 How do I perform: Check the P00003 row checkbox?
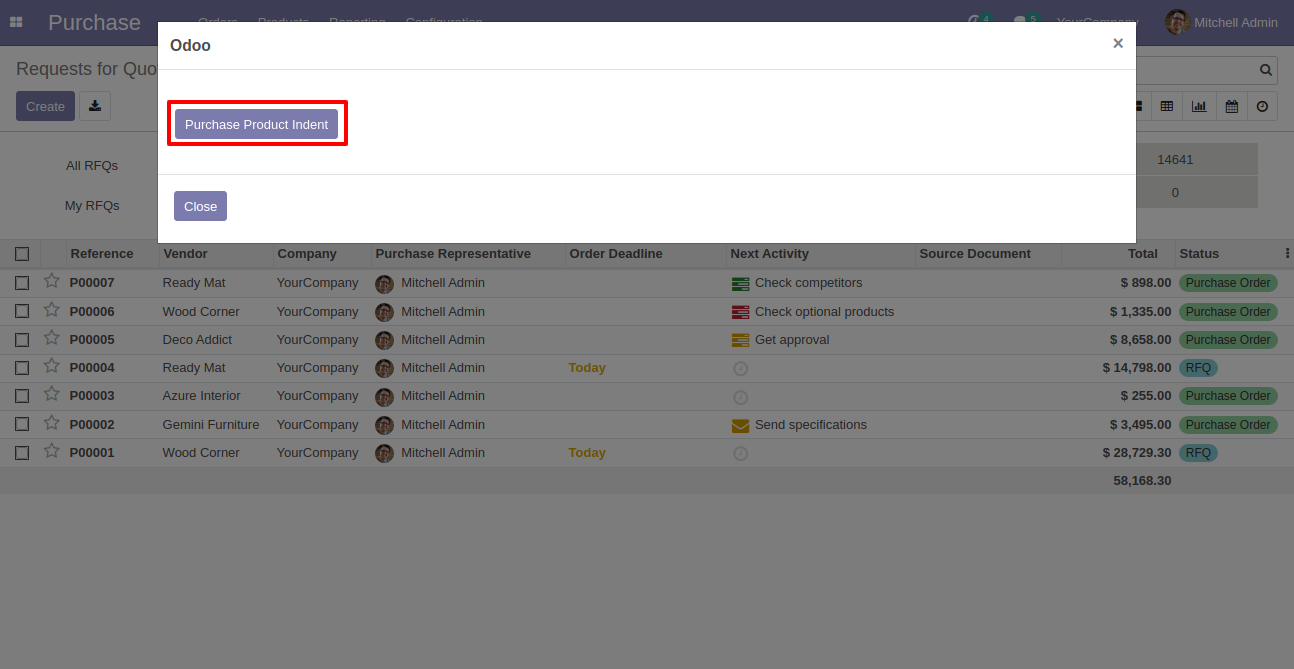click(x=22, y=396)
